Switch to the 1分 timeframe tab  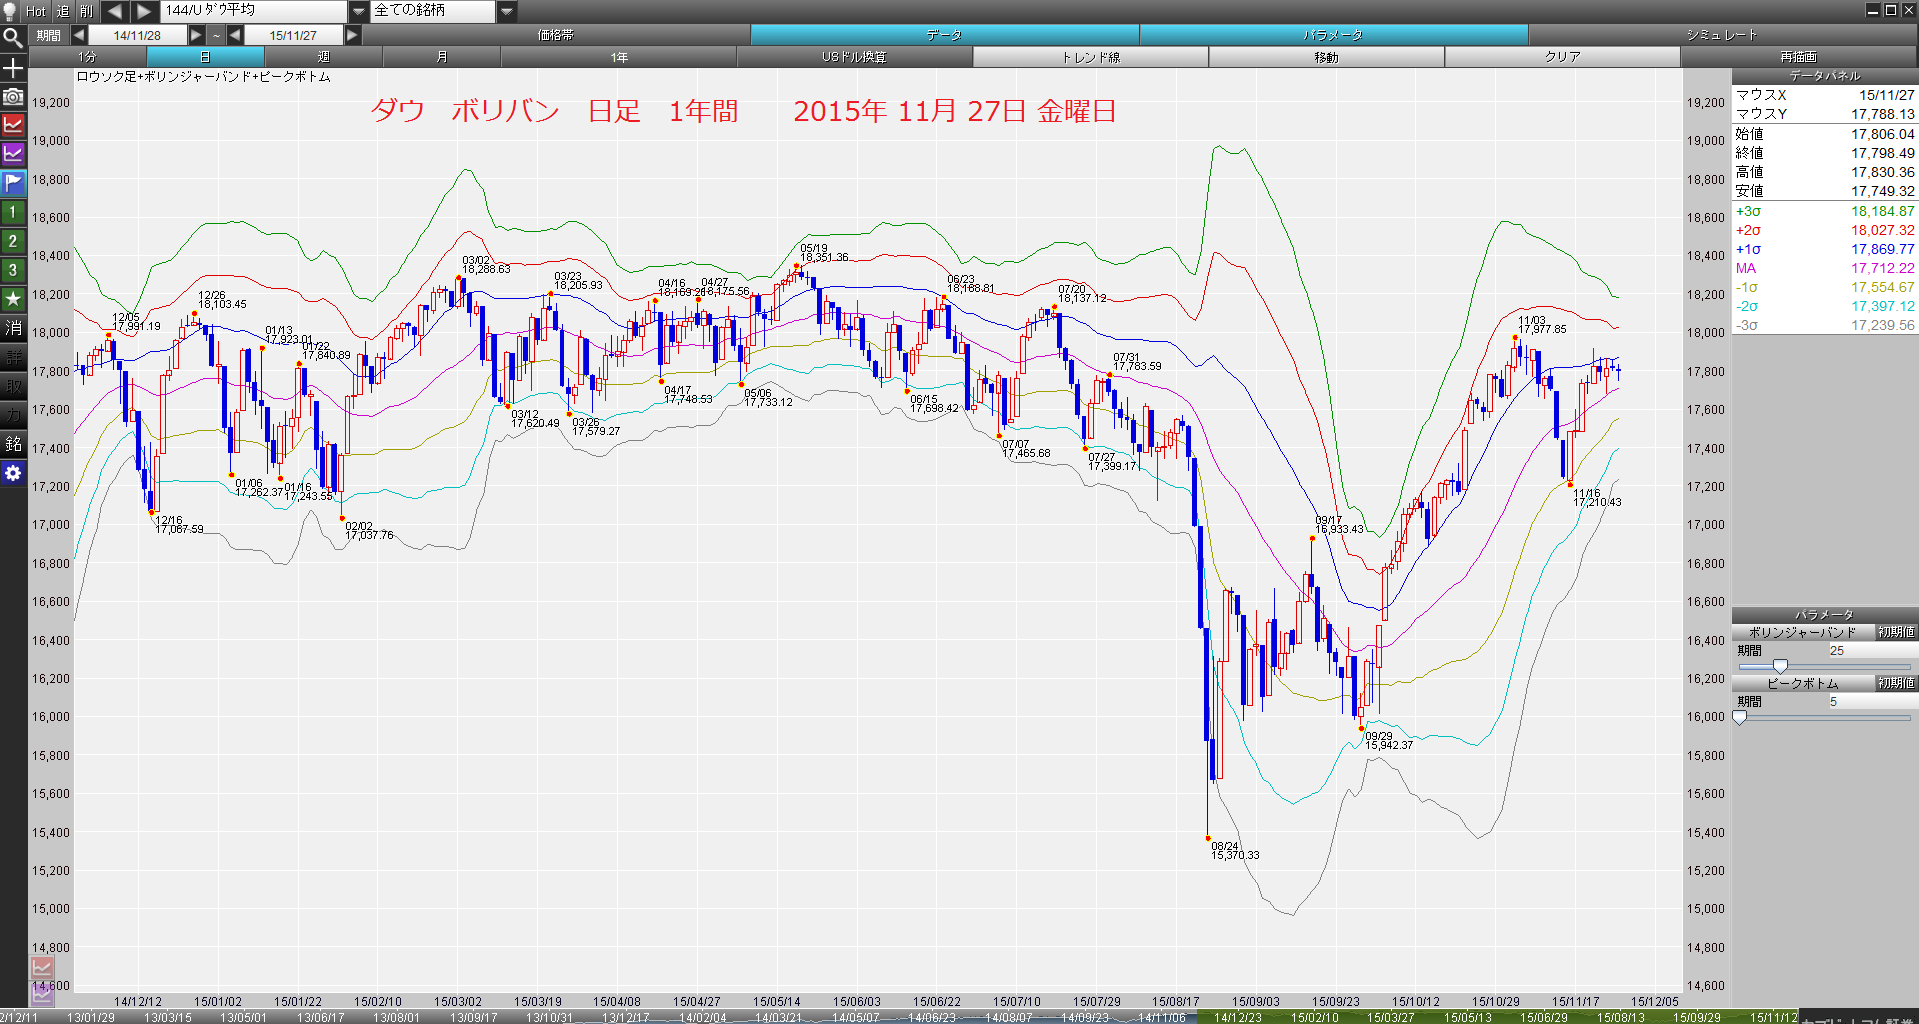(x=88, y=57)
